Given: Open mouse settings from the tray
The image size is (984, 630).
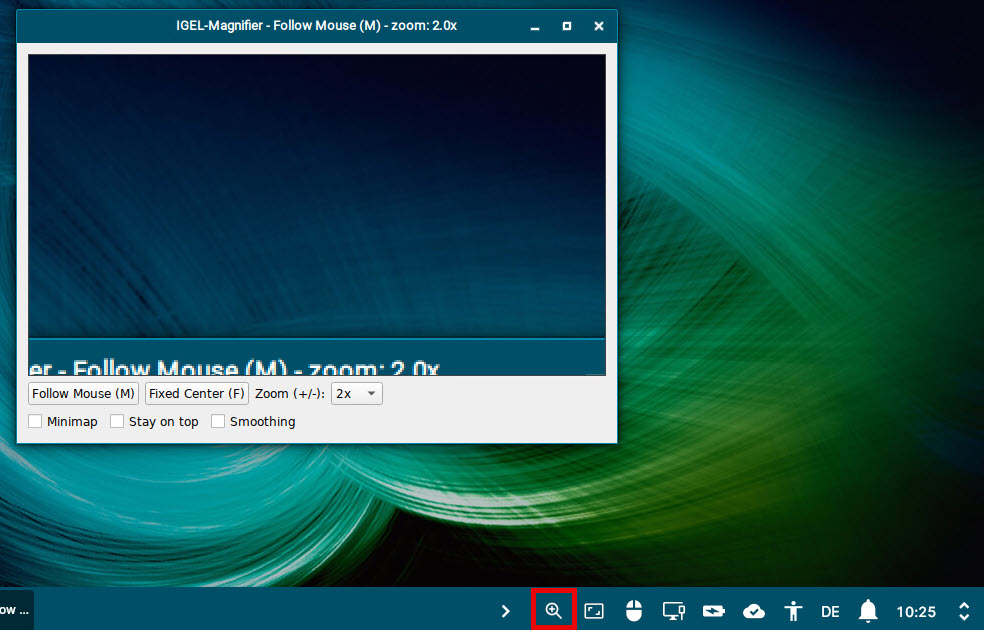Looking at the screenshot, I should pos(633,611).
